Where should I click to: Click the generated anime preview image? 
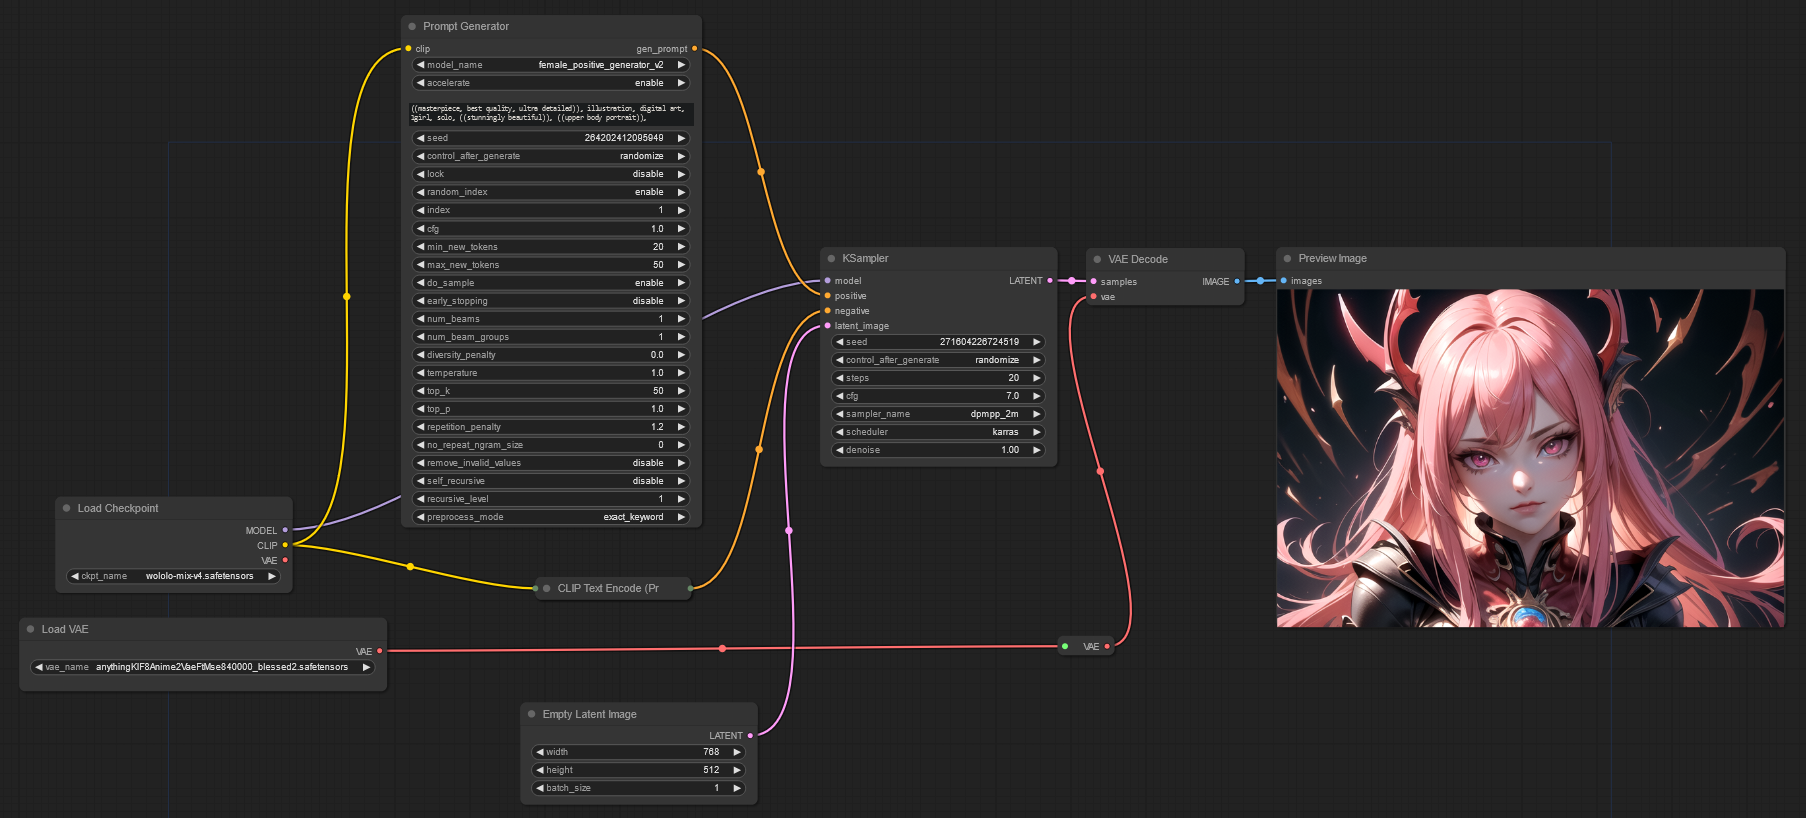1530,458
